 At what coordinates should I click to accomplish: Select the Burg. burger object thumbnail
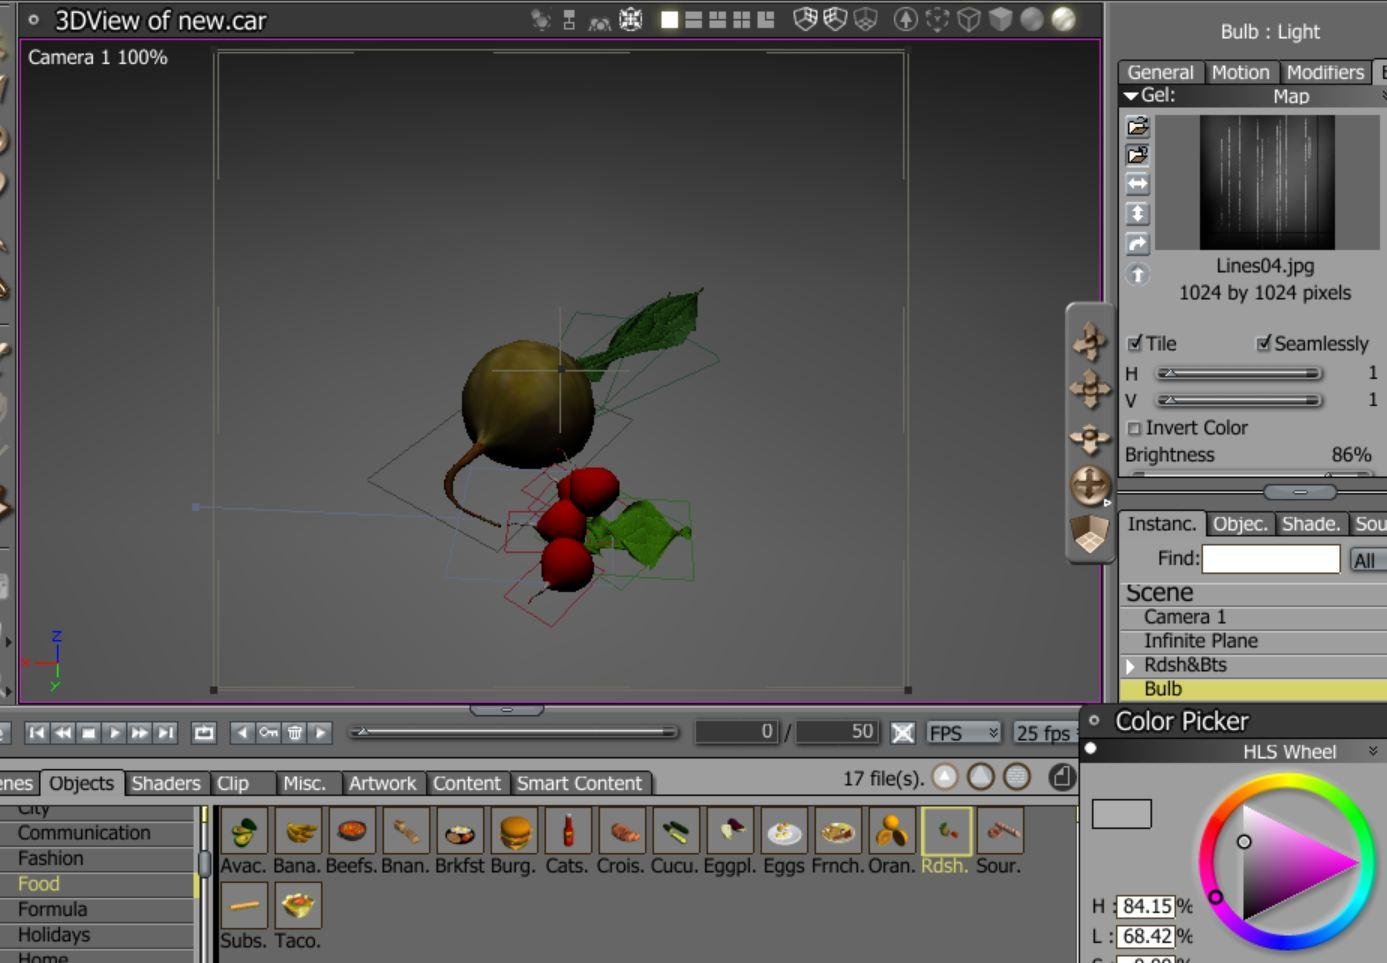(514, 832)
